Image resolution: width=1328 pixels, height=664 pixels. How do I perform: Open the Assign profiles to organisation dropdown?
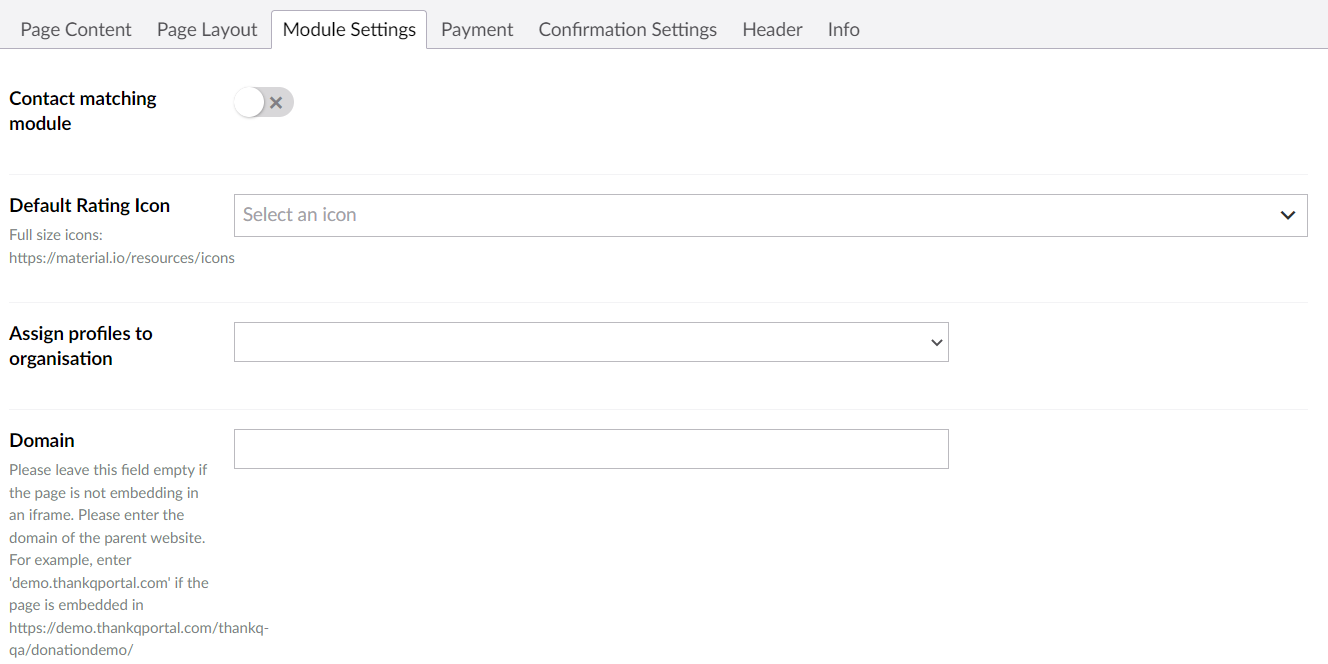pos(590,342)
